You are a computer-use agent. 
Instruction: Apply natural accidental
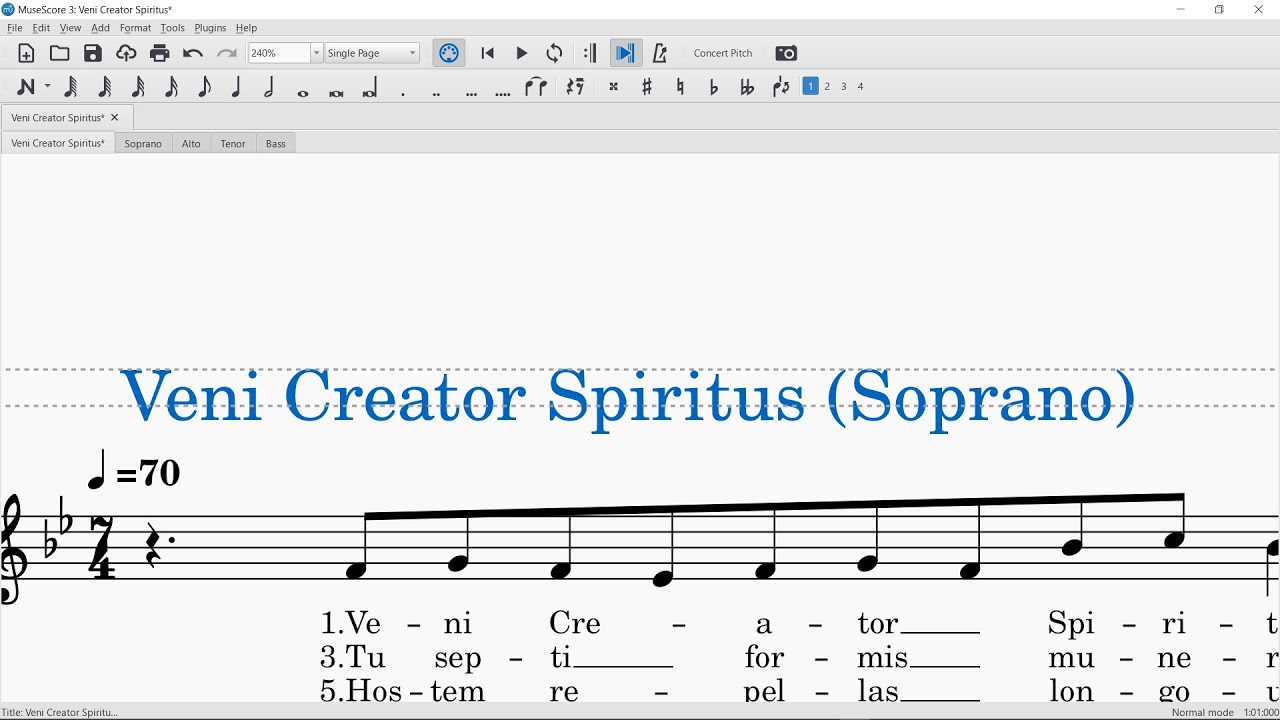680,87
